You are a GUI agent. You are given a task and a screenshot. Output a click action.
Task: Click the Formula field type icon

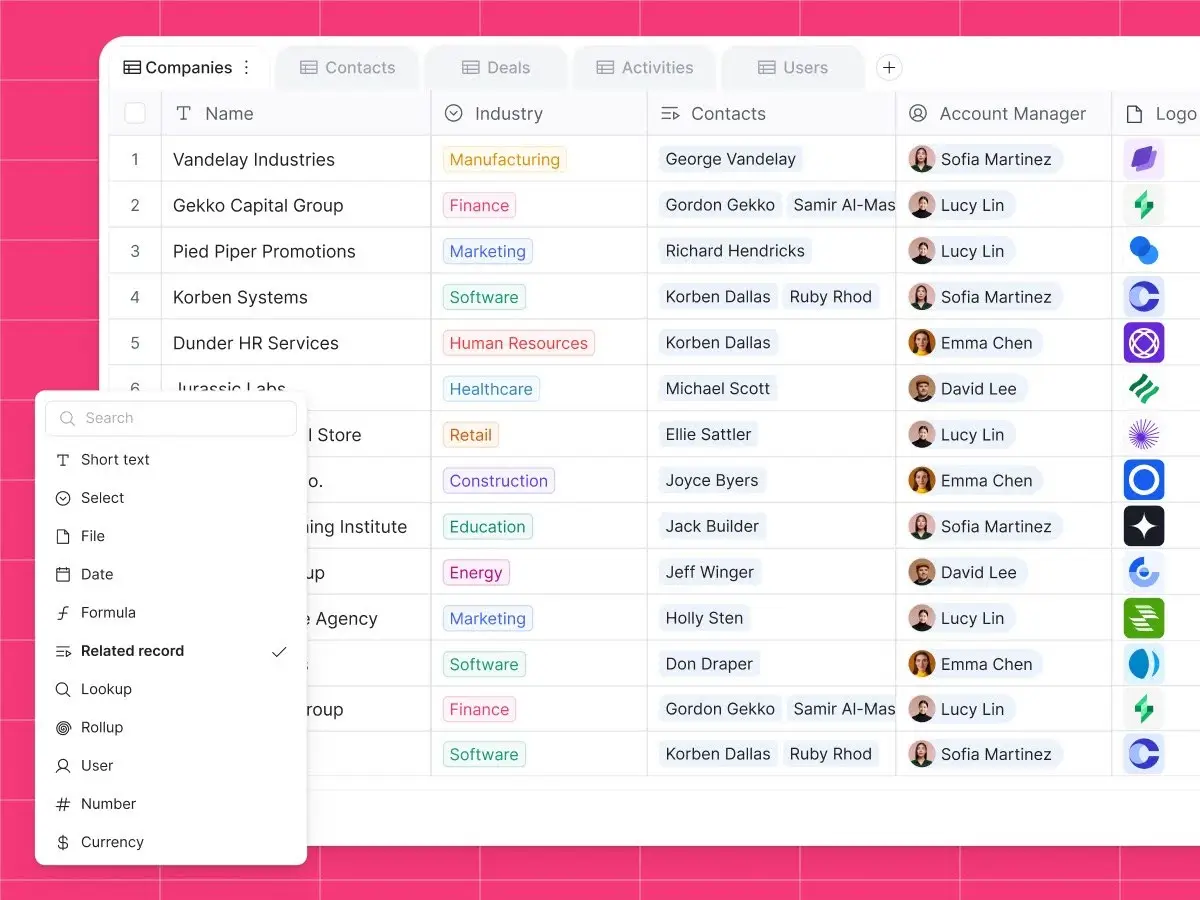click(63, 612)
